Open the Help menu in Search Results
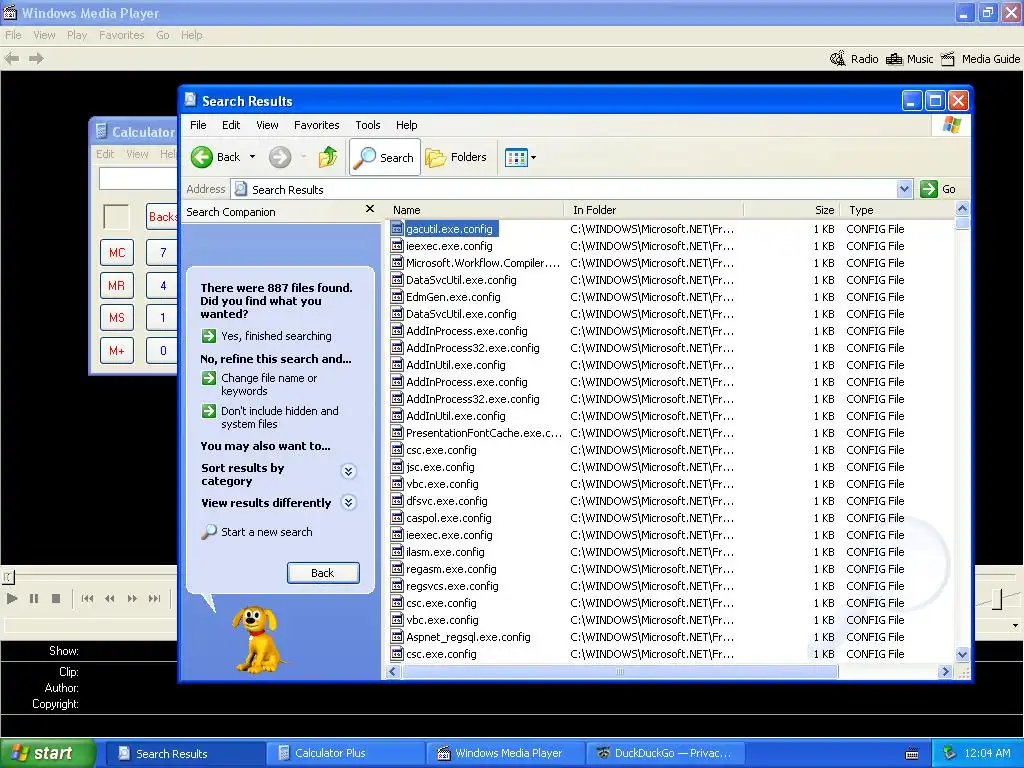Viewport: 1024px width, 768px height. coord(406,125)
